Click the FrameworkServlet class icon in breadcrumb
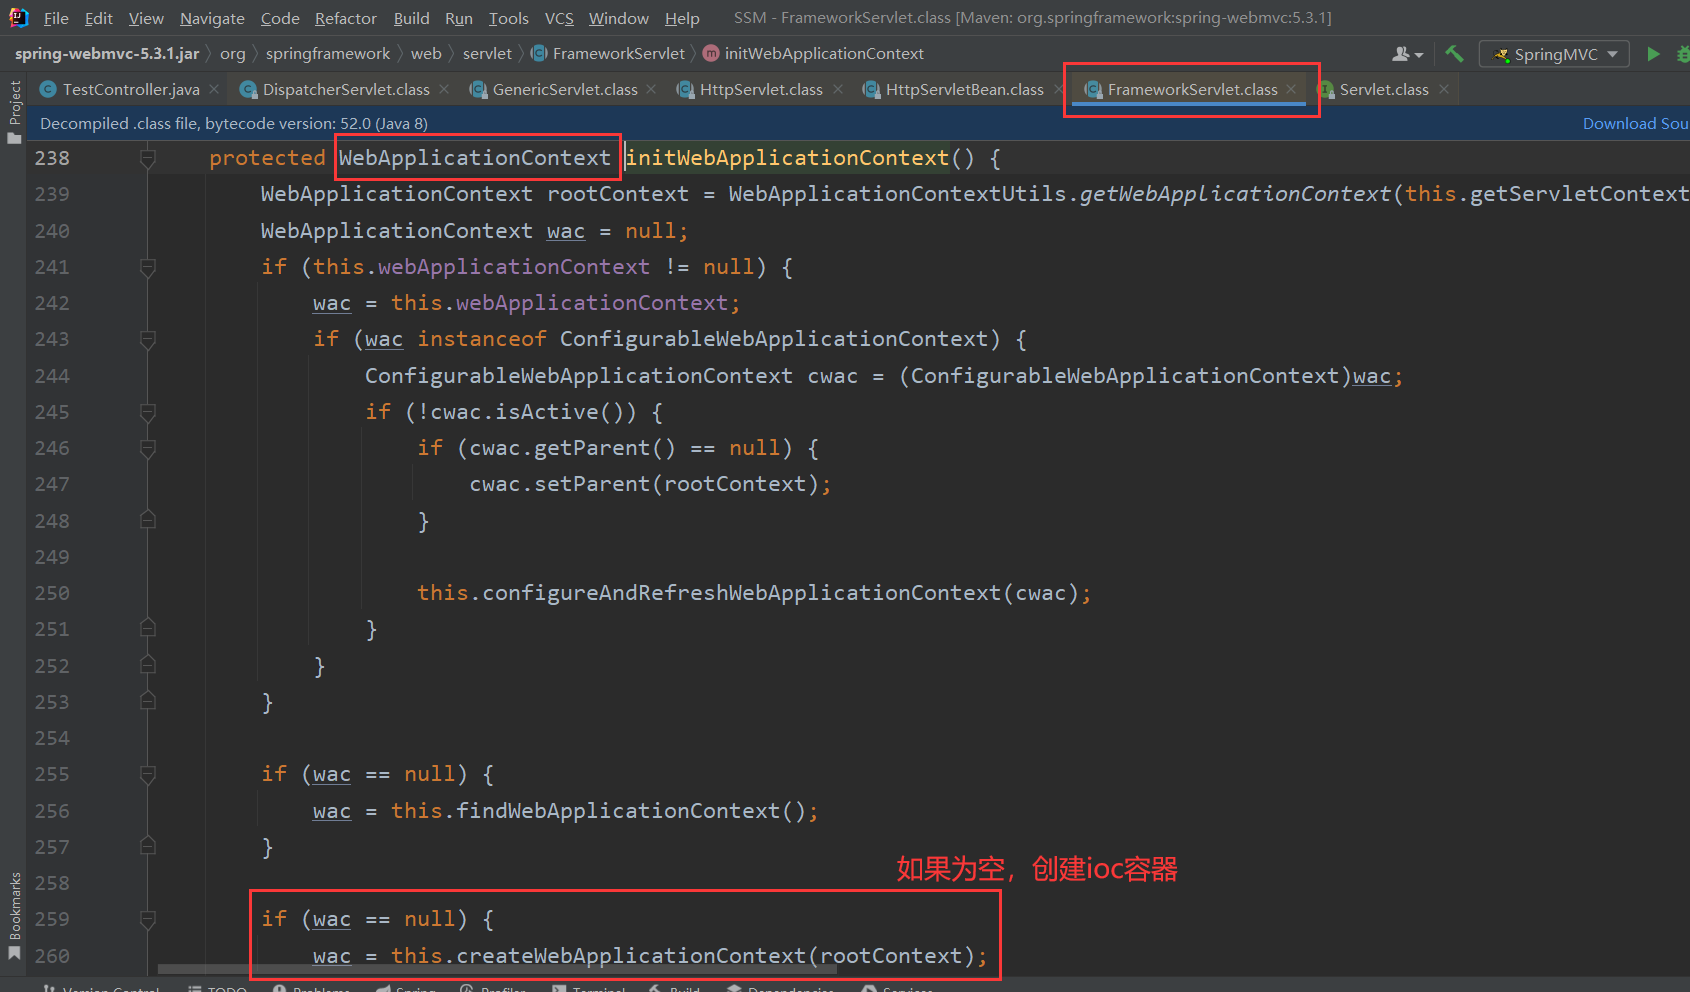 click(x=539, y=53)
